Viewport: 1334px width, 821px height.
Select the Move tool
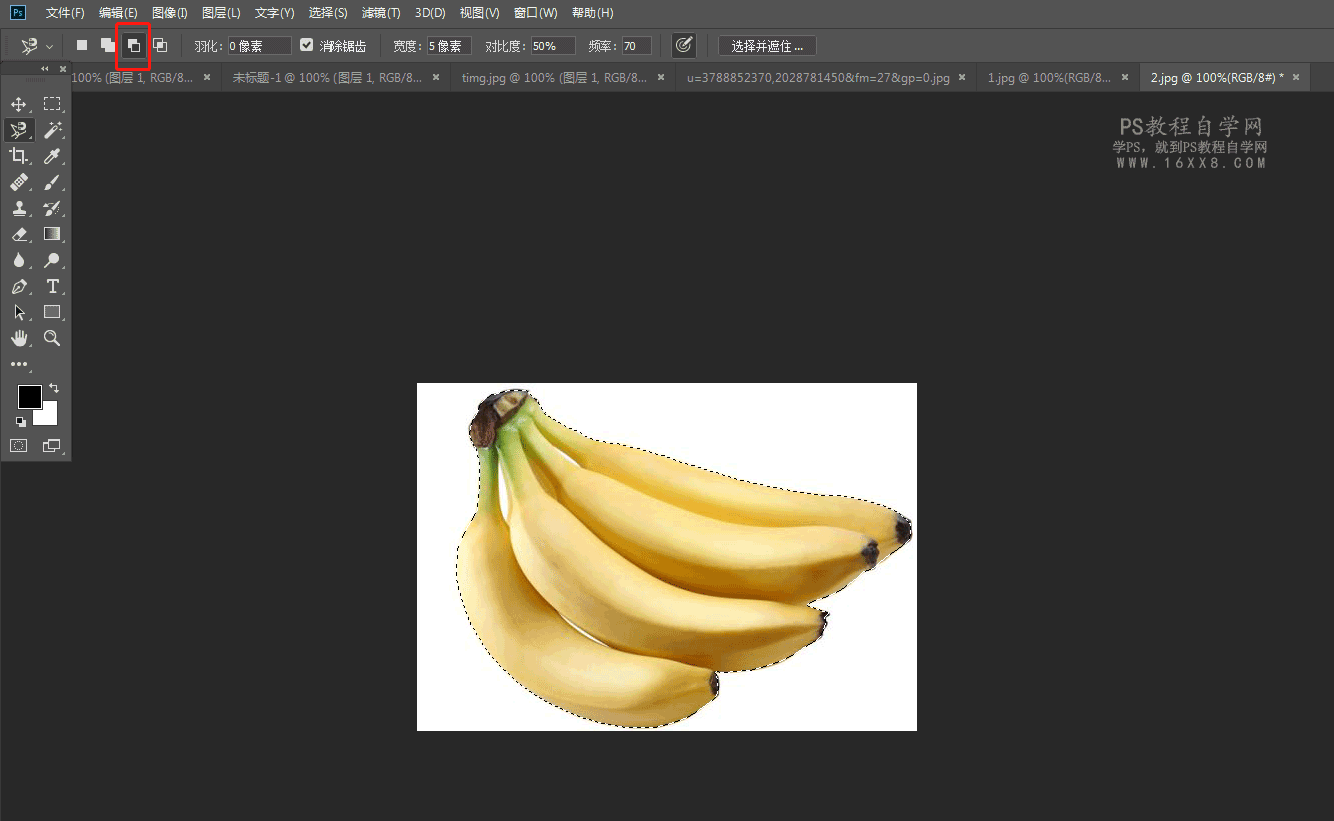click(19, 105)
